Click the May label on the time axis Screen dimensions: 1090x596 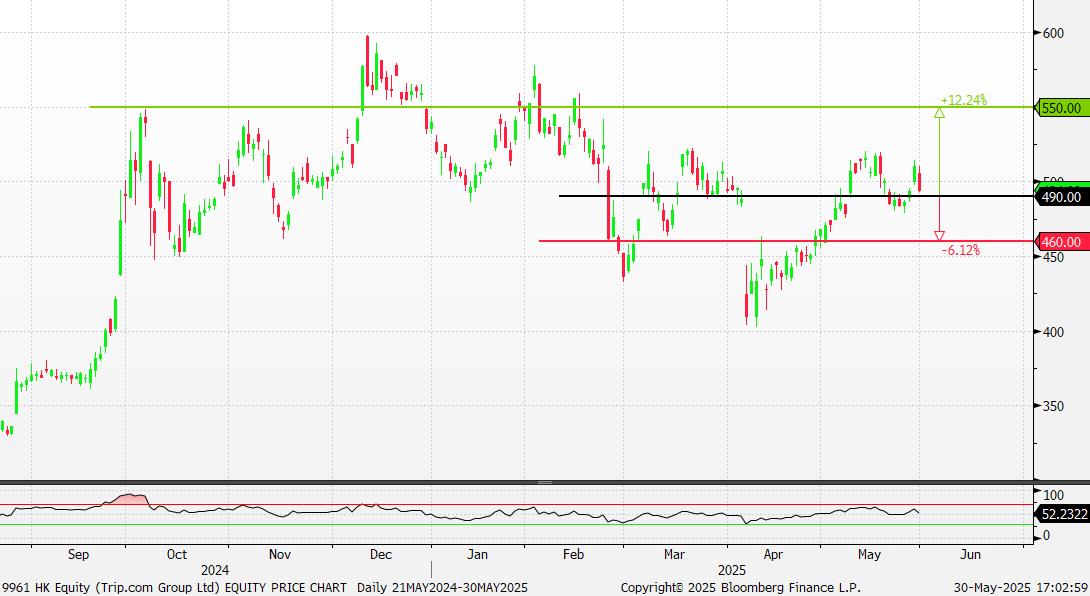(x=869, y=554)
